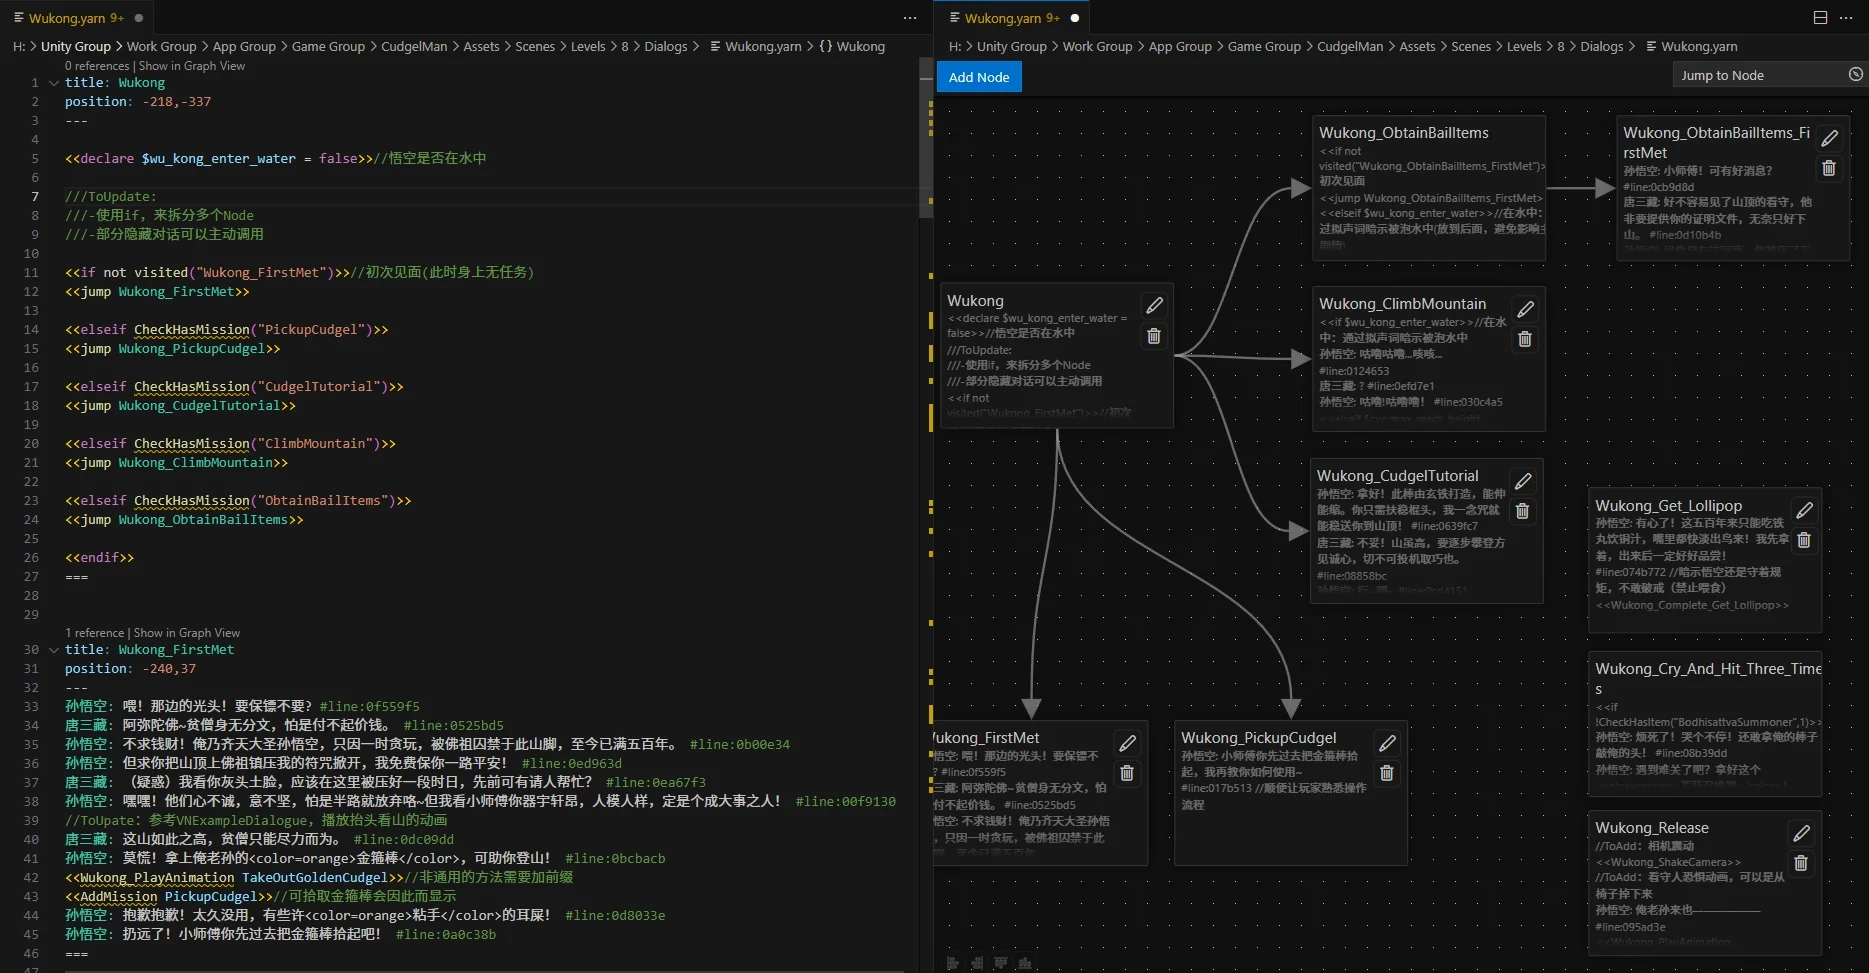Click the text "<<endif>>" on line 26

(99, 558)
